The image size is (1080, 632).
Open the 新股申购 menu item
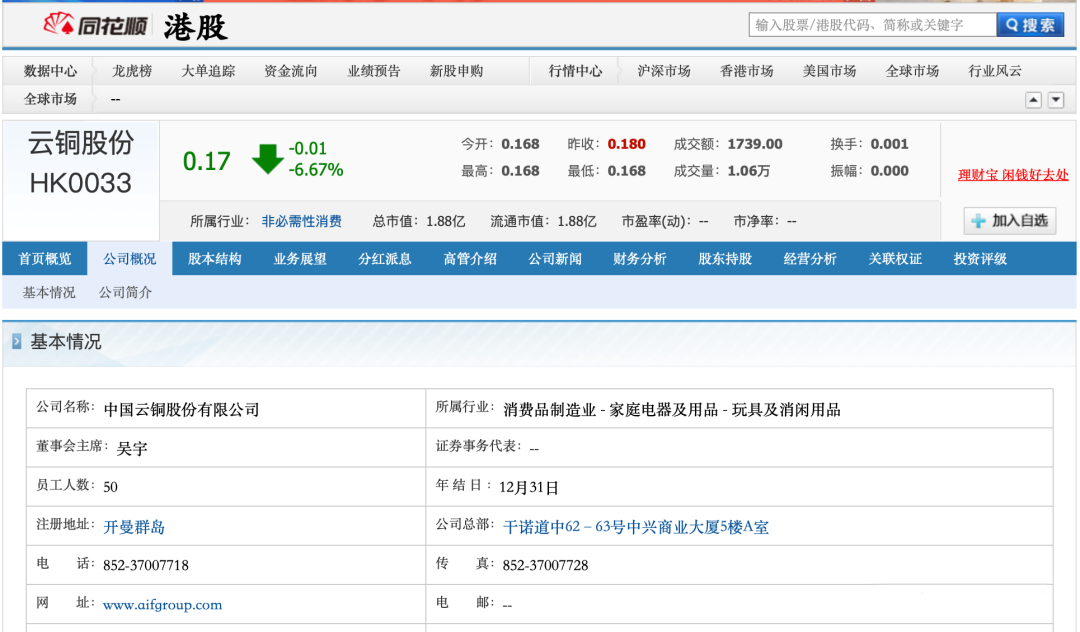pos(458,70)
